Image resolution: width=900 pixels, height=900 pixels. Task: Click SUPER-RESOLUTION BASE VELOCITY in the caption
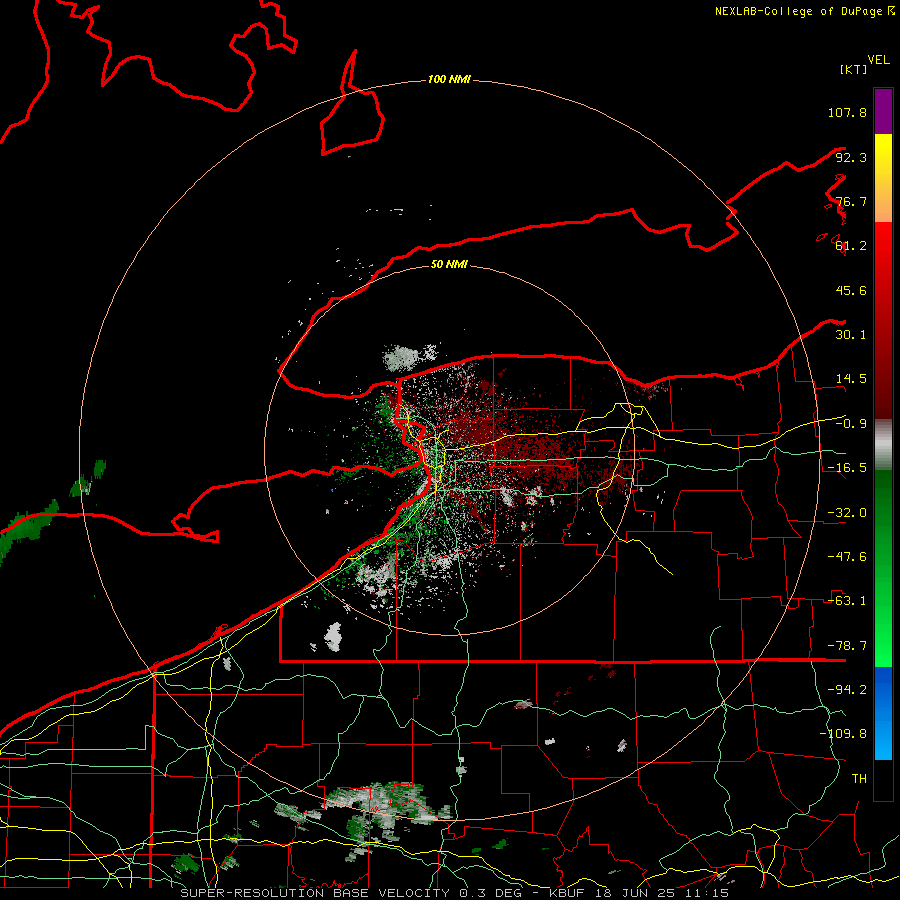coord(315,893)
